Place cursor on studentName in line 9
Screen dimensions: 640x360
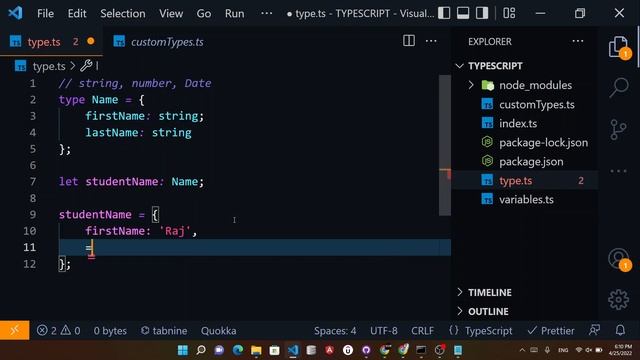pyautogui.click(x=95, y=215)
